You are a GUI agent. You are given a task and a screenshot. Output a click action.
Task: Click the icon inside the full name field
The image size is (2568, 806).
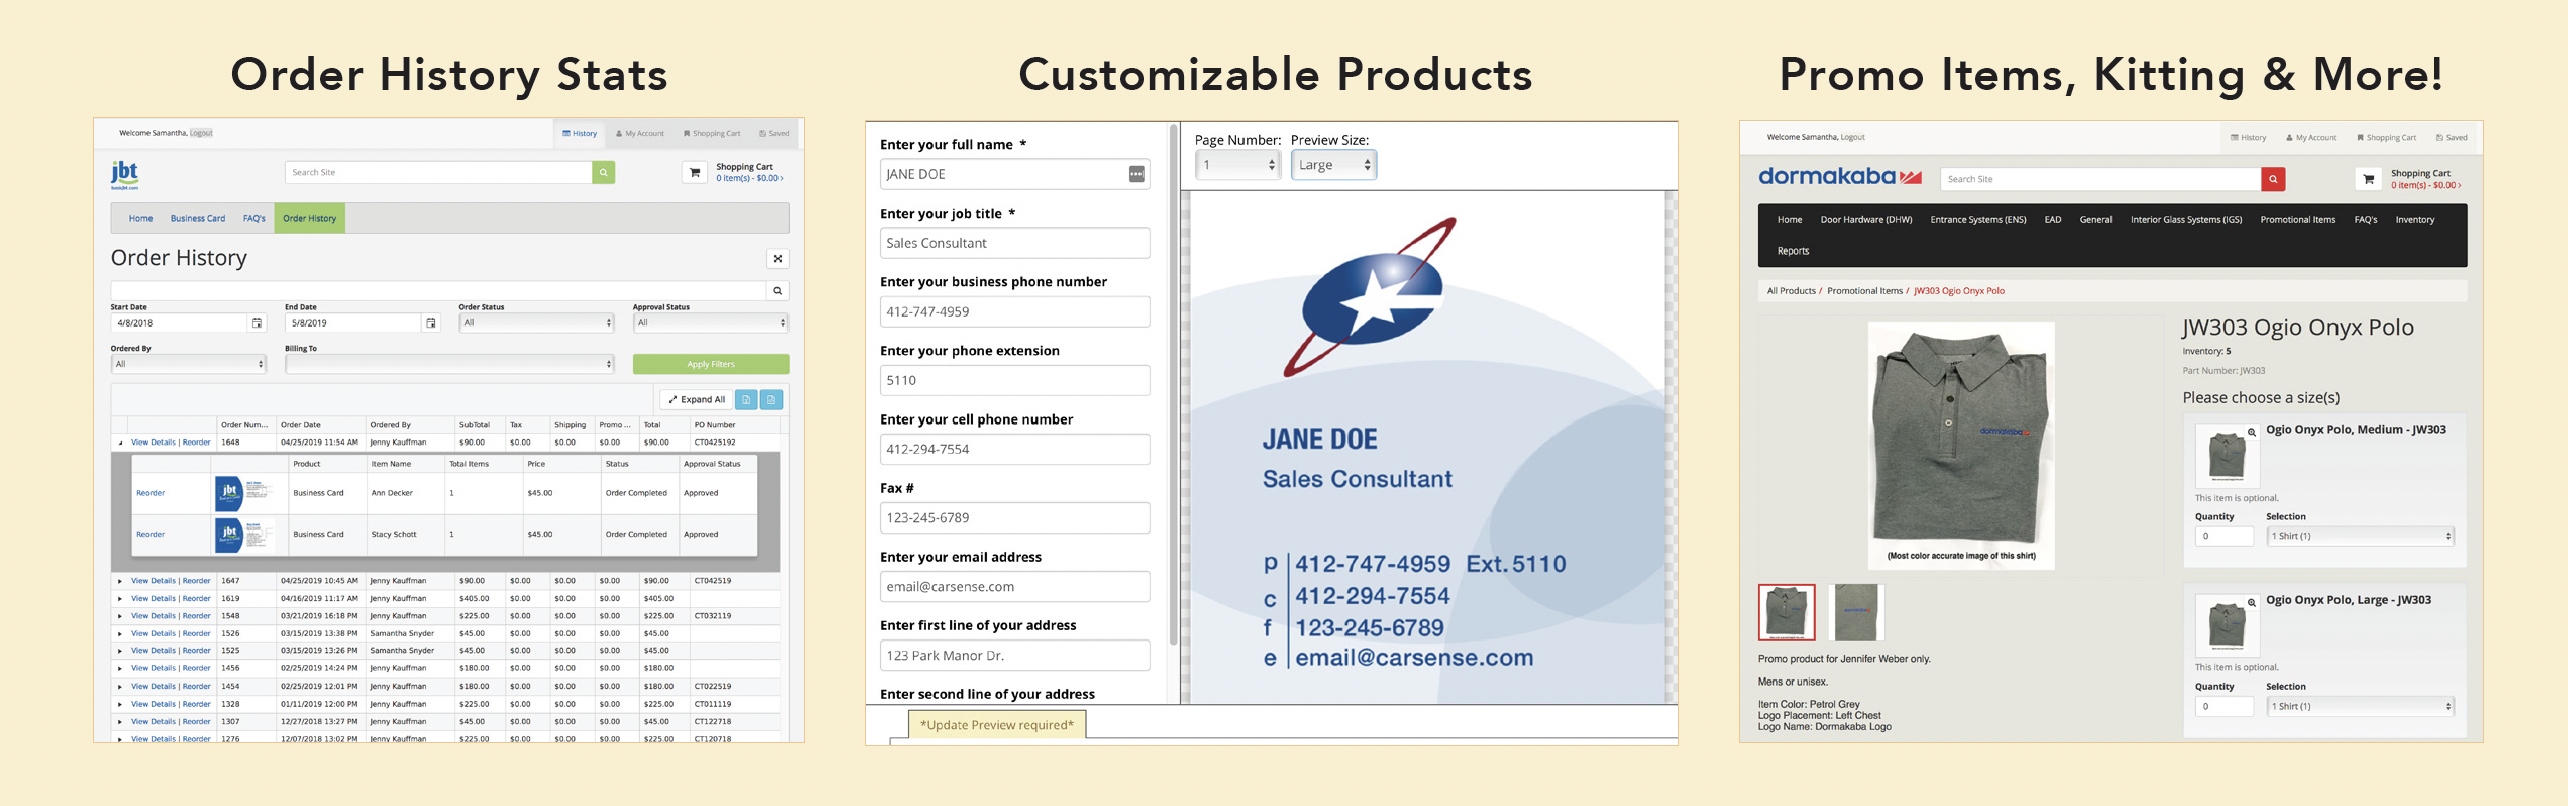tap(1136, 174)
